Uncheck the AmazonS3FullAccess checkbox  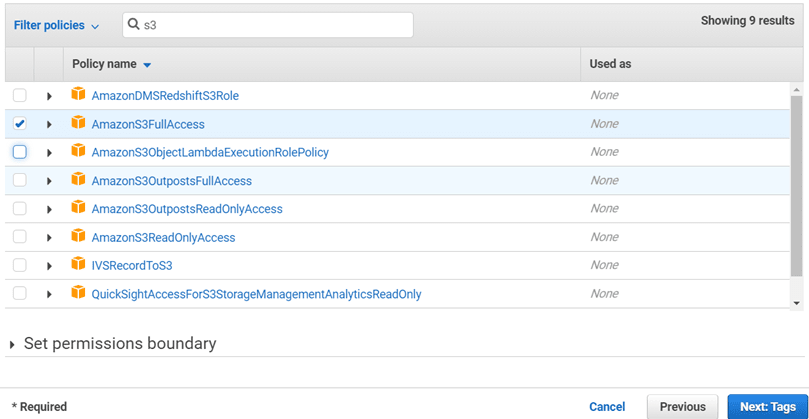(20, 124)
